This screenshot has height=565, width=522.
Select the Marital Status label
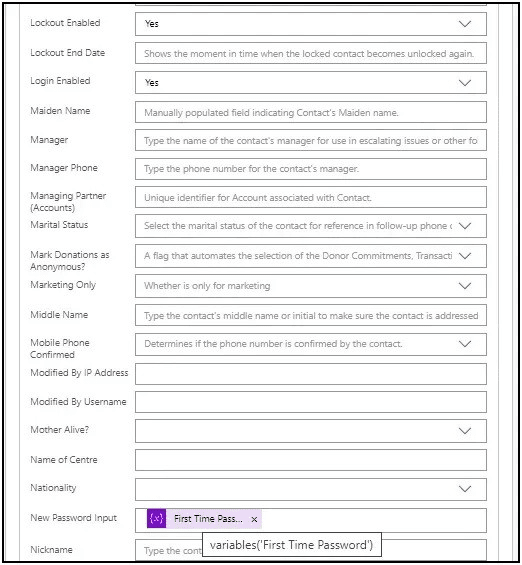point(59,225)
